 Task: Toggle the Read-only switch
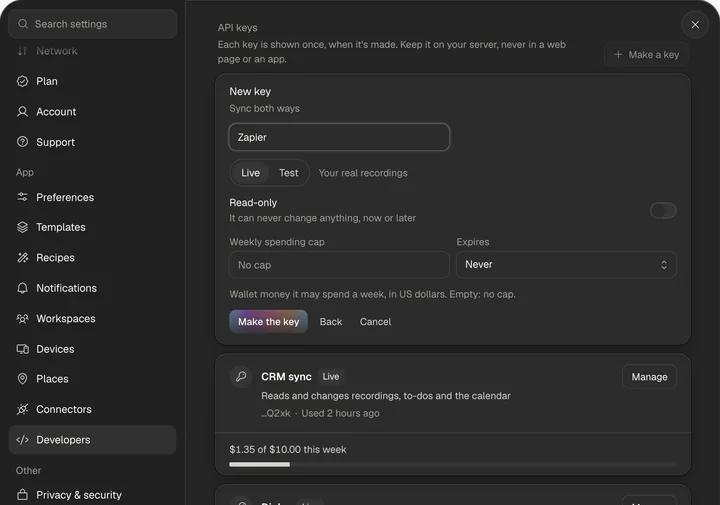[x=663, y=210]
